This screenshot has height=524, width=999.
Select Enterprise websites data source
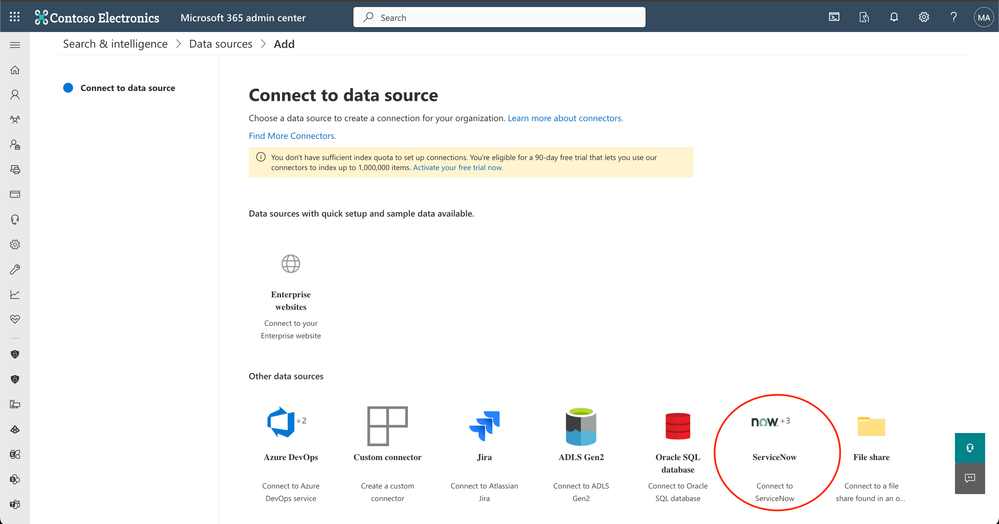[x=291, y=297]
